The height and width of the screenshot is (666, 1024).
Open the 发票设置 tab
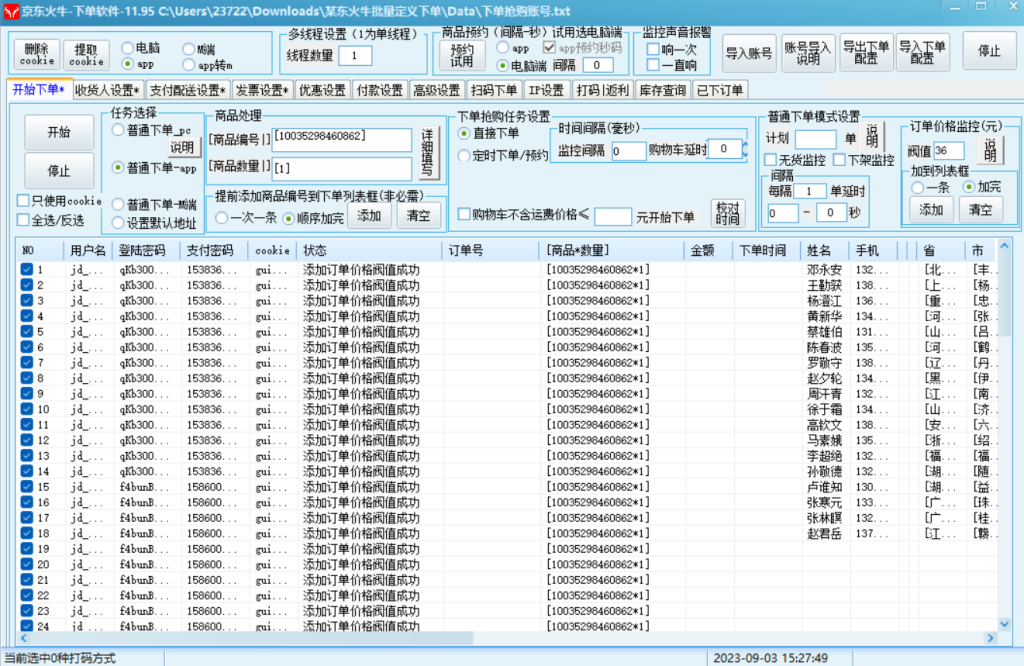click(x=262, y=90)
